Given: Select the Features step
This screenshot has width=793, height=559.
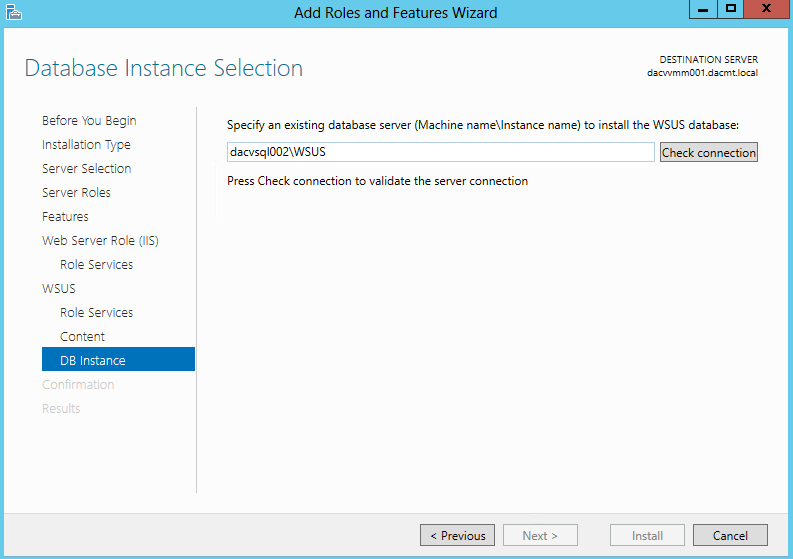Looking at the screenshot, I should coord(65,217).
